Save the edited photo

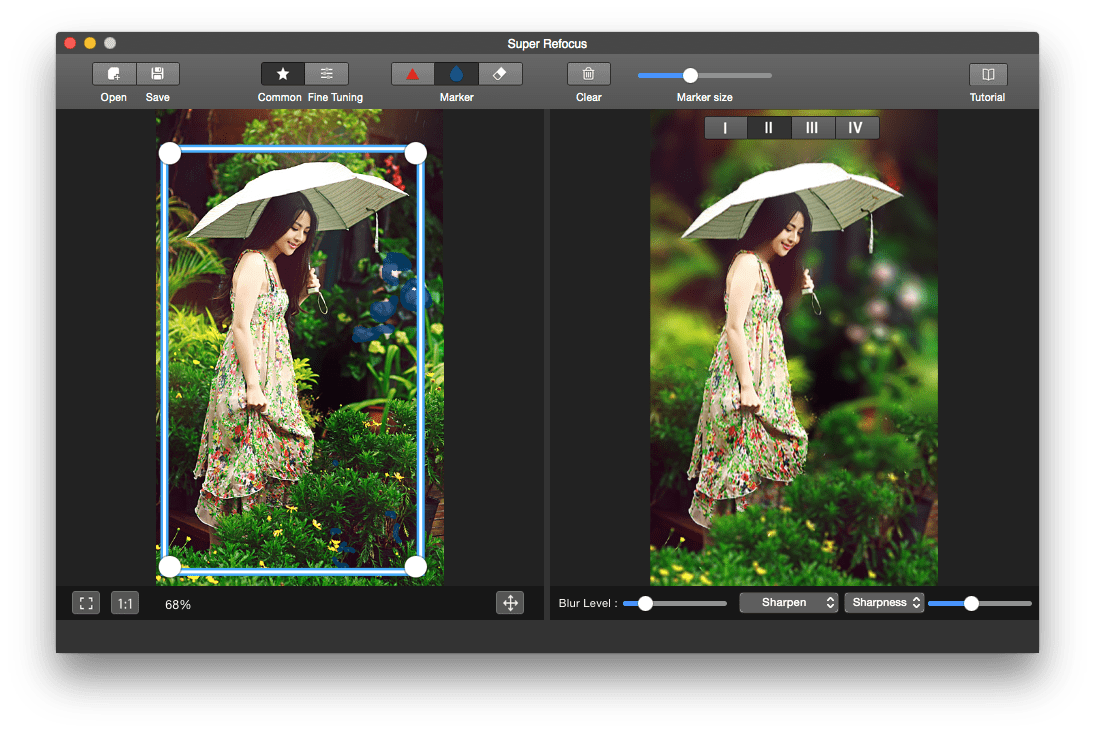158,73
